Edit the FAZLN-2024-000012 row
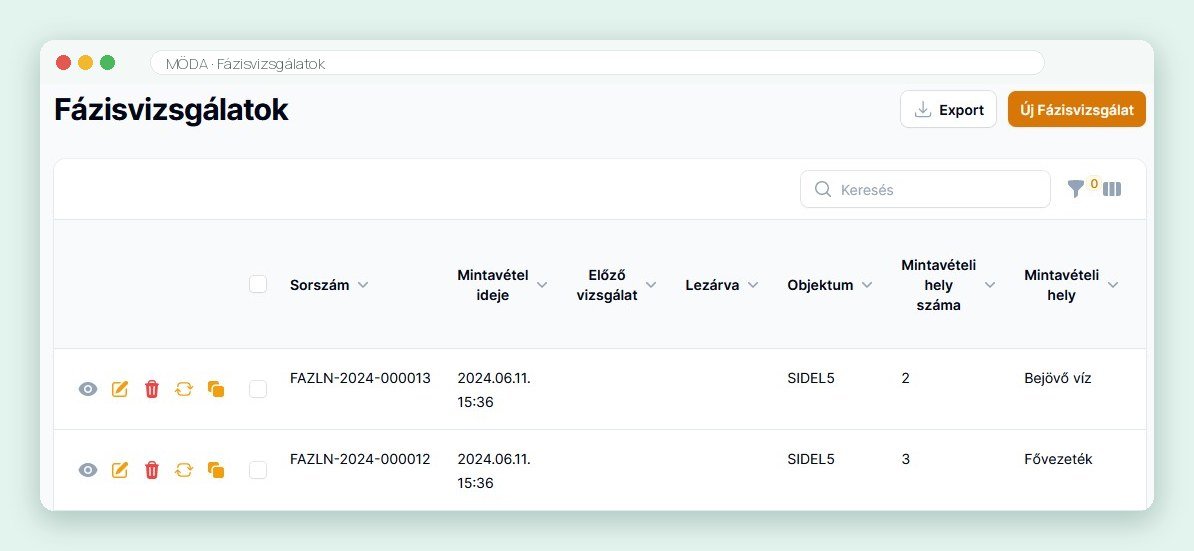 coord(120,470)
